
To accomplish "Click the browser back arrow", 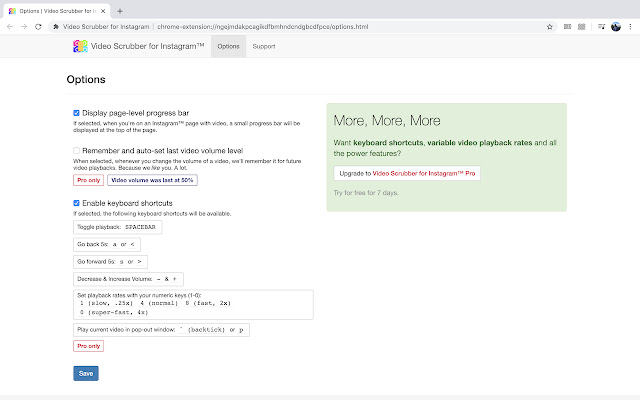I will [10, 27].
